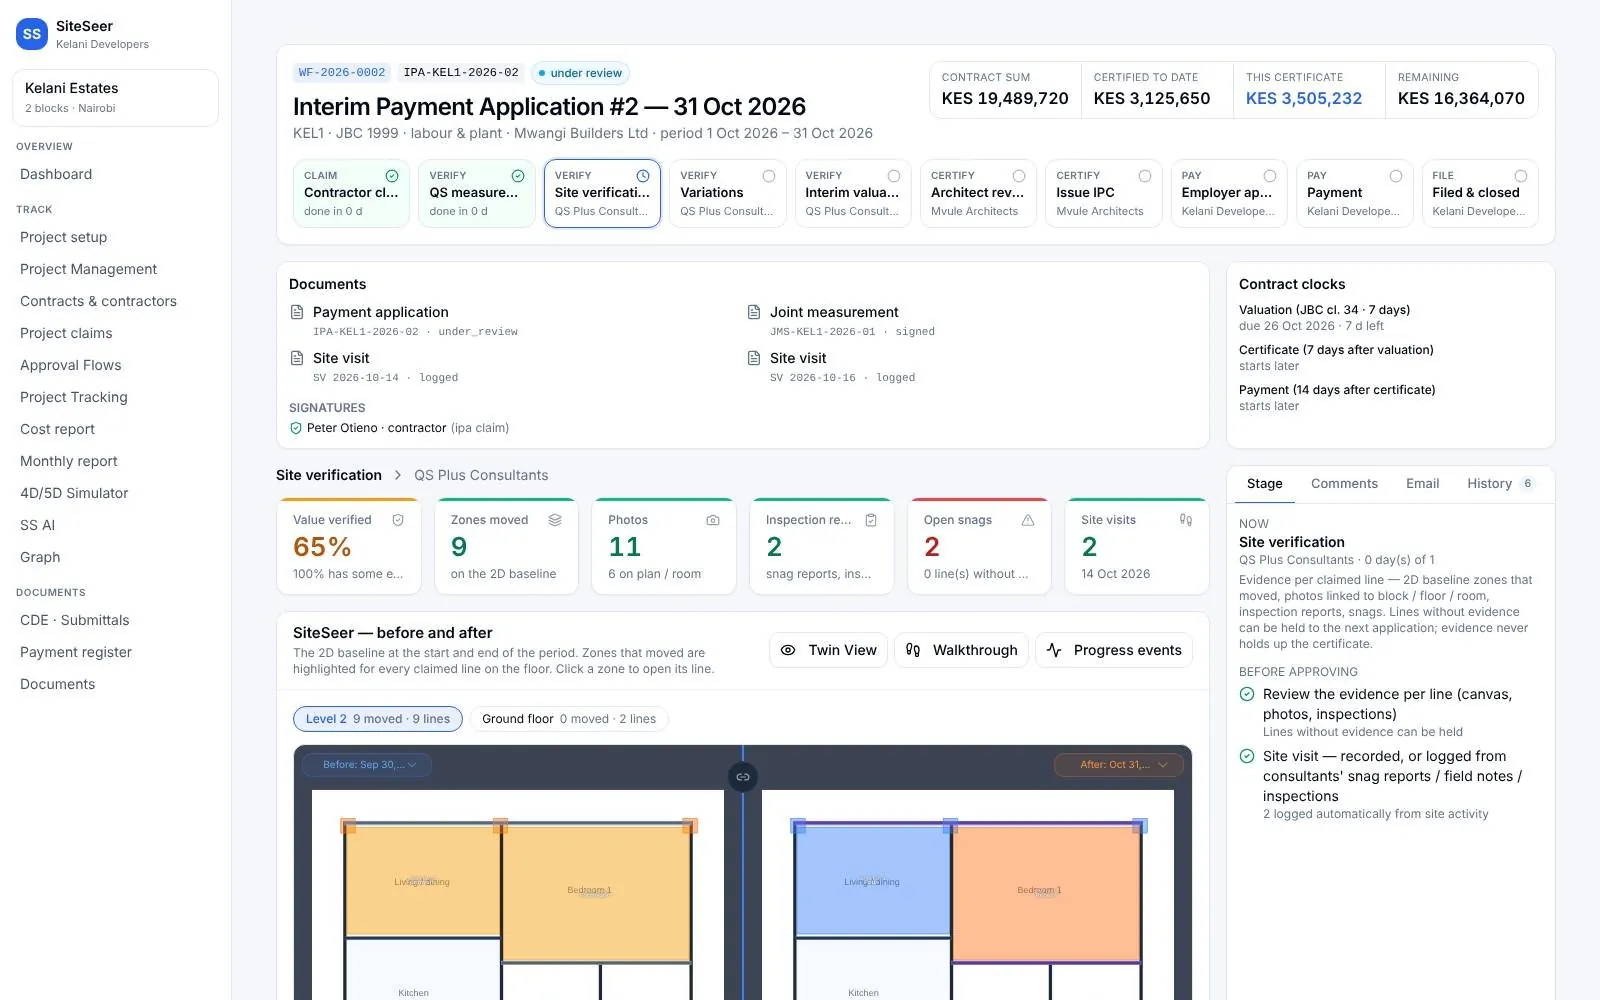
Task: Click the Payment application document icon
Action: [297, 312]
